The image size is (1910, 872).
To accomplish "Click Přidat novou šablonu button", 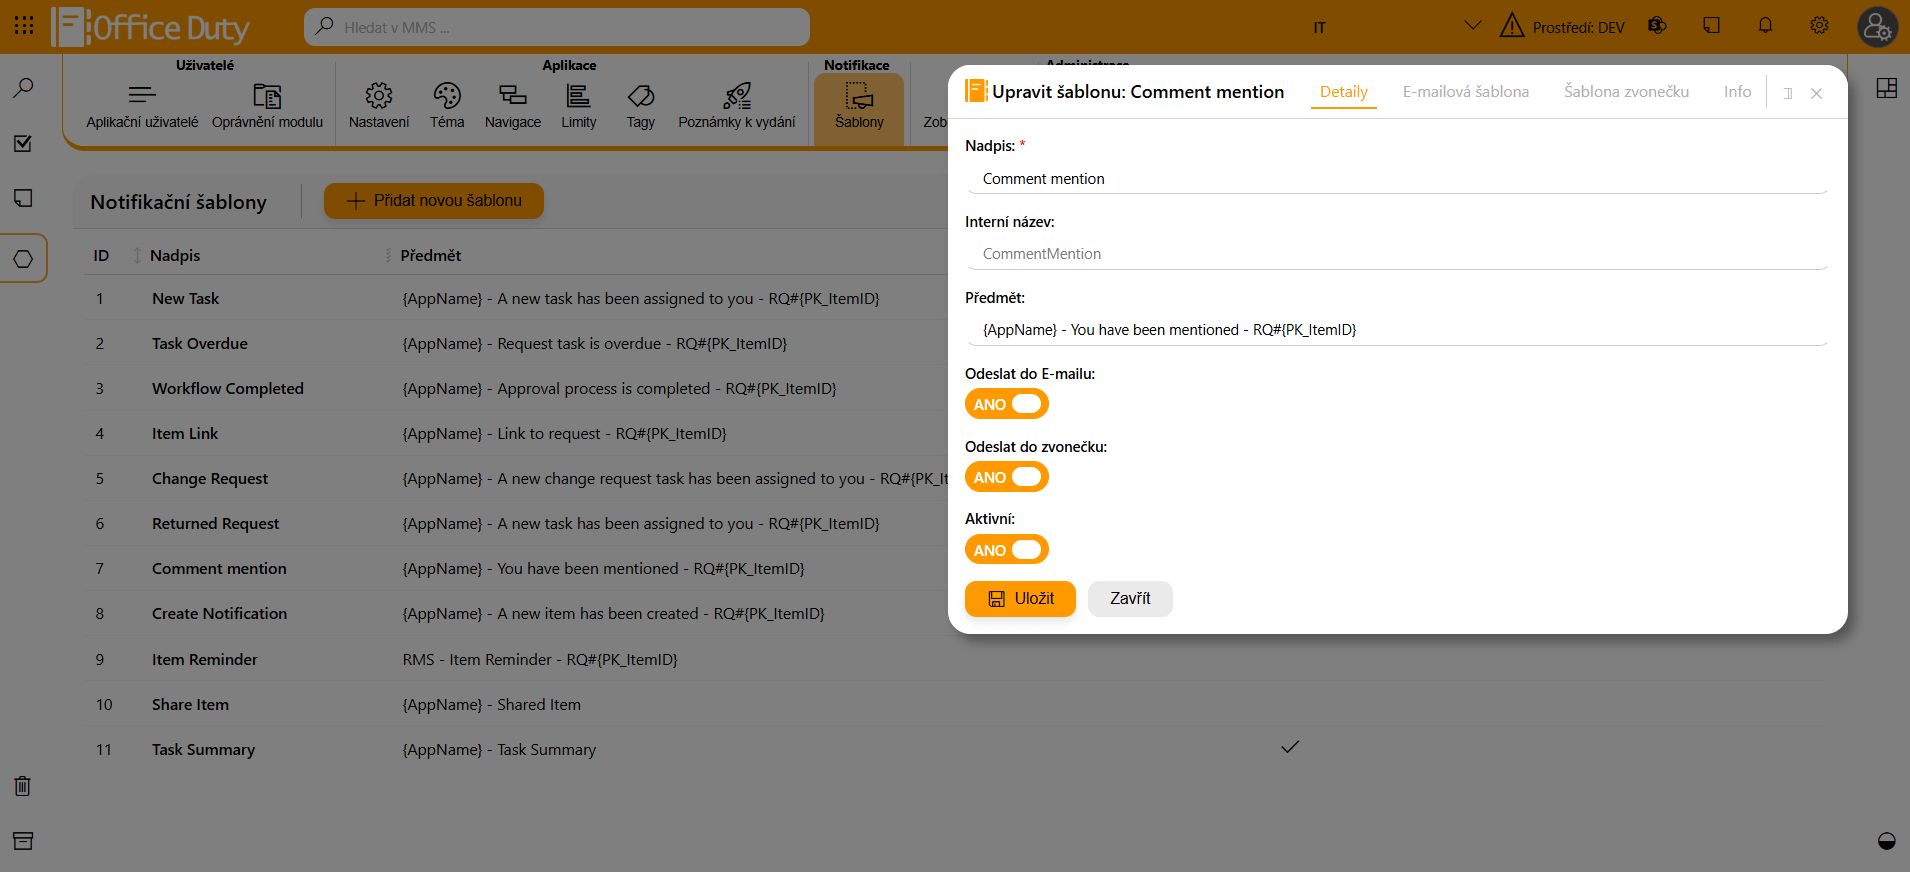I will 434,201.
